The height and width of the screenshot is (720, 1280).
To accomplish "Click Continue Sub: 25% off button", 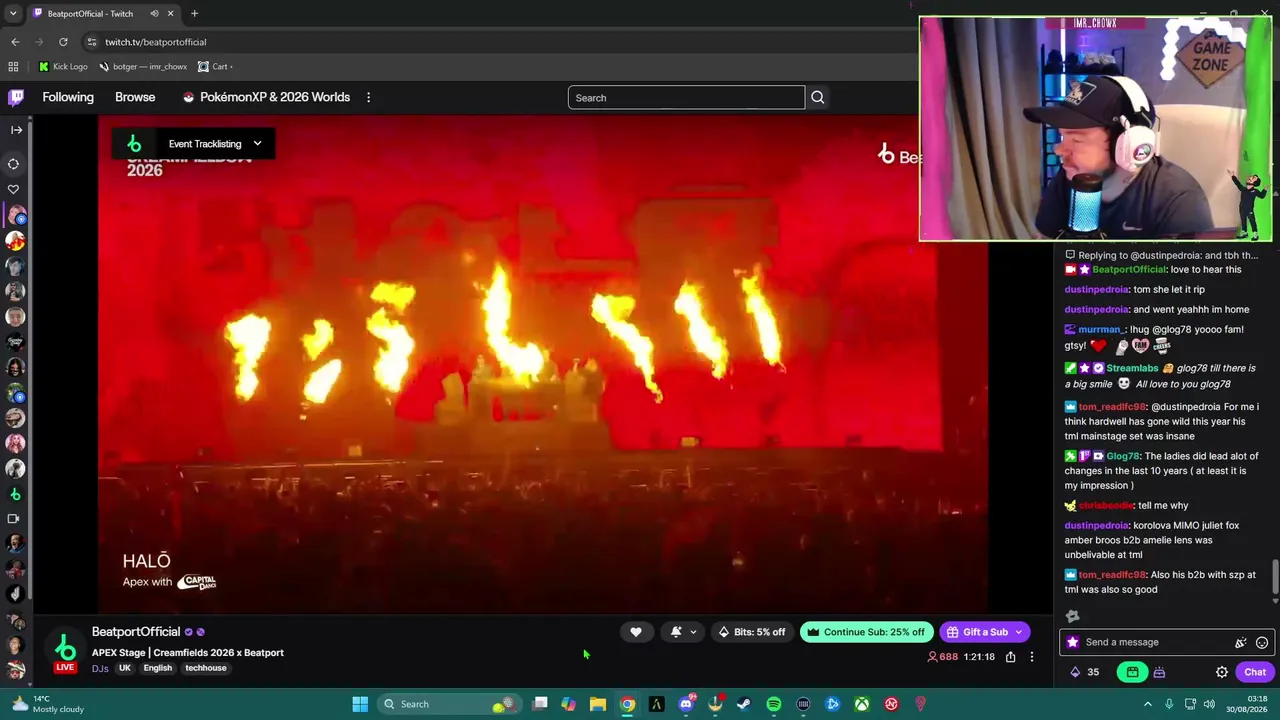I will [866, 632].
